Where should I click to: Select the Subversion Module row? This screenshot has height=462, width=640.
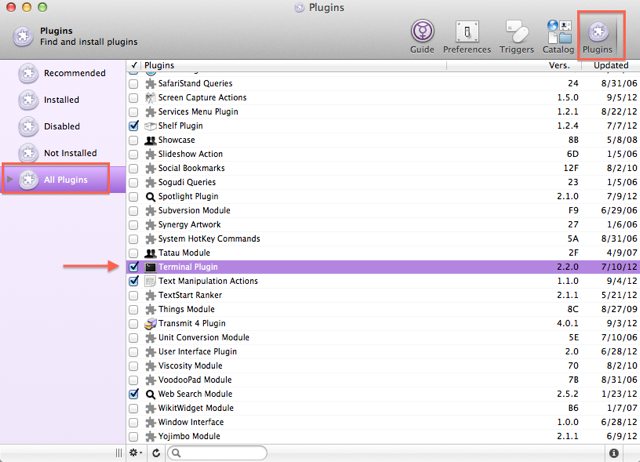[x=383, y=211]
